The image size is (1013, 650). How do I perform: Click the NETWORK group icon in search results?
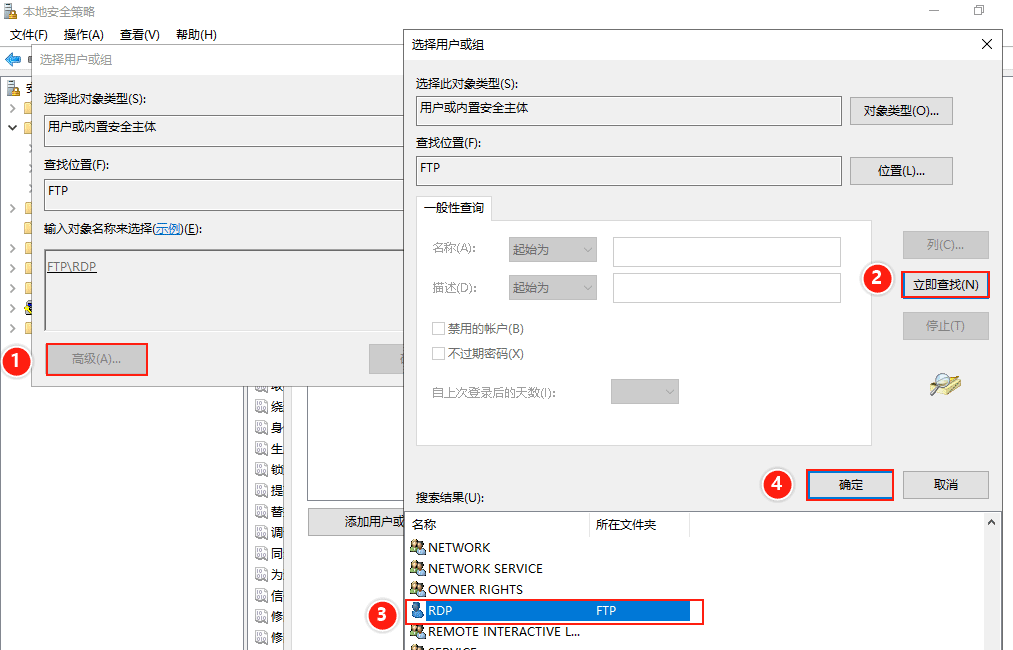[x=417, y=547]
